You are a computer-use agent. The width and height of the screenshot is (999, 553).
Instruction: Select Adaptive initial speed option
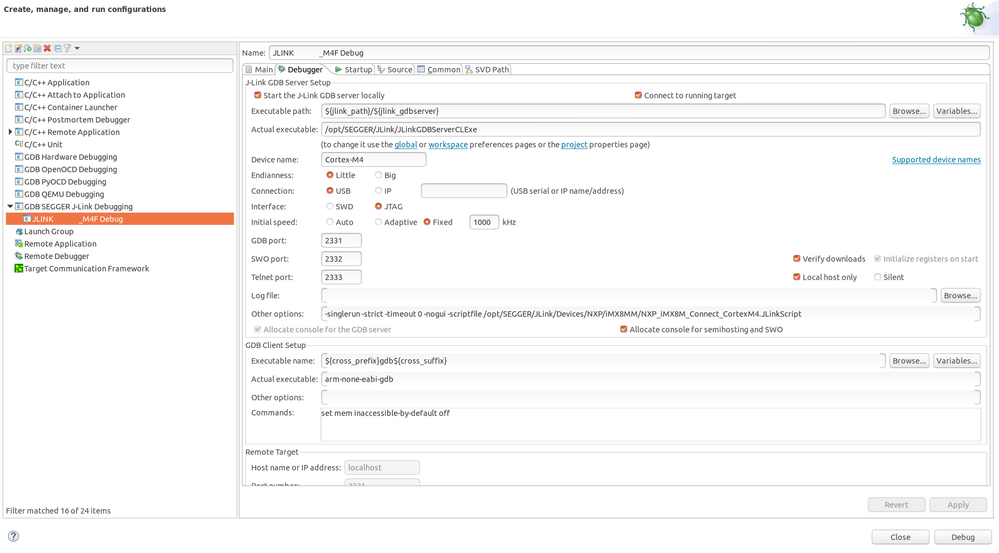[x=378, y=222]
